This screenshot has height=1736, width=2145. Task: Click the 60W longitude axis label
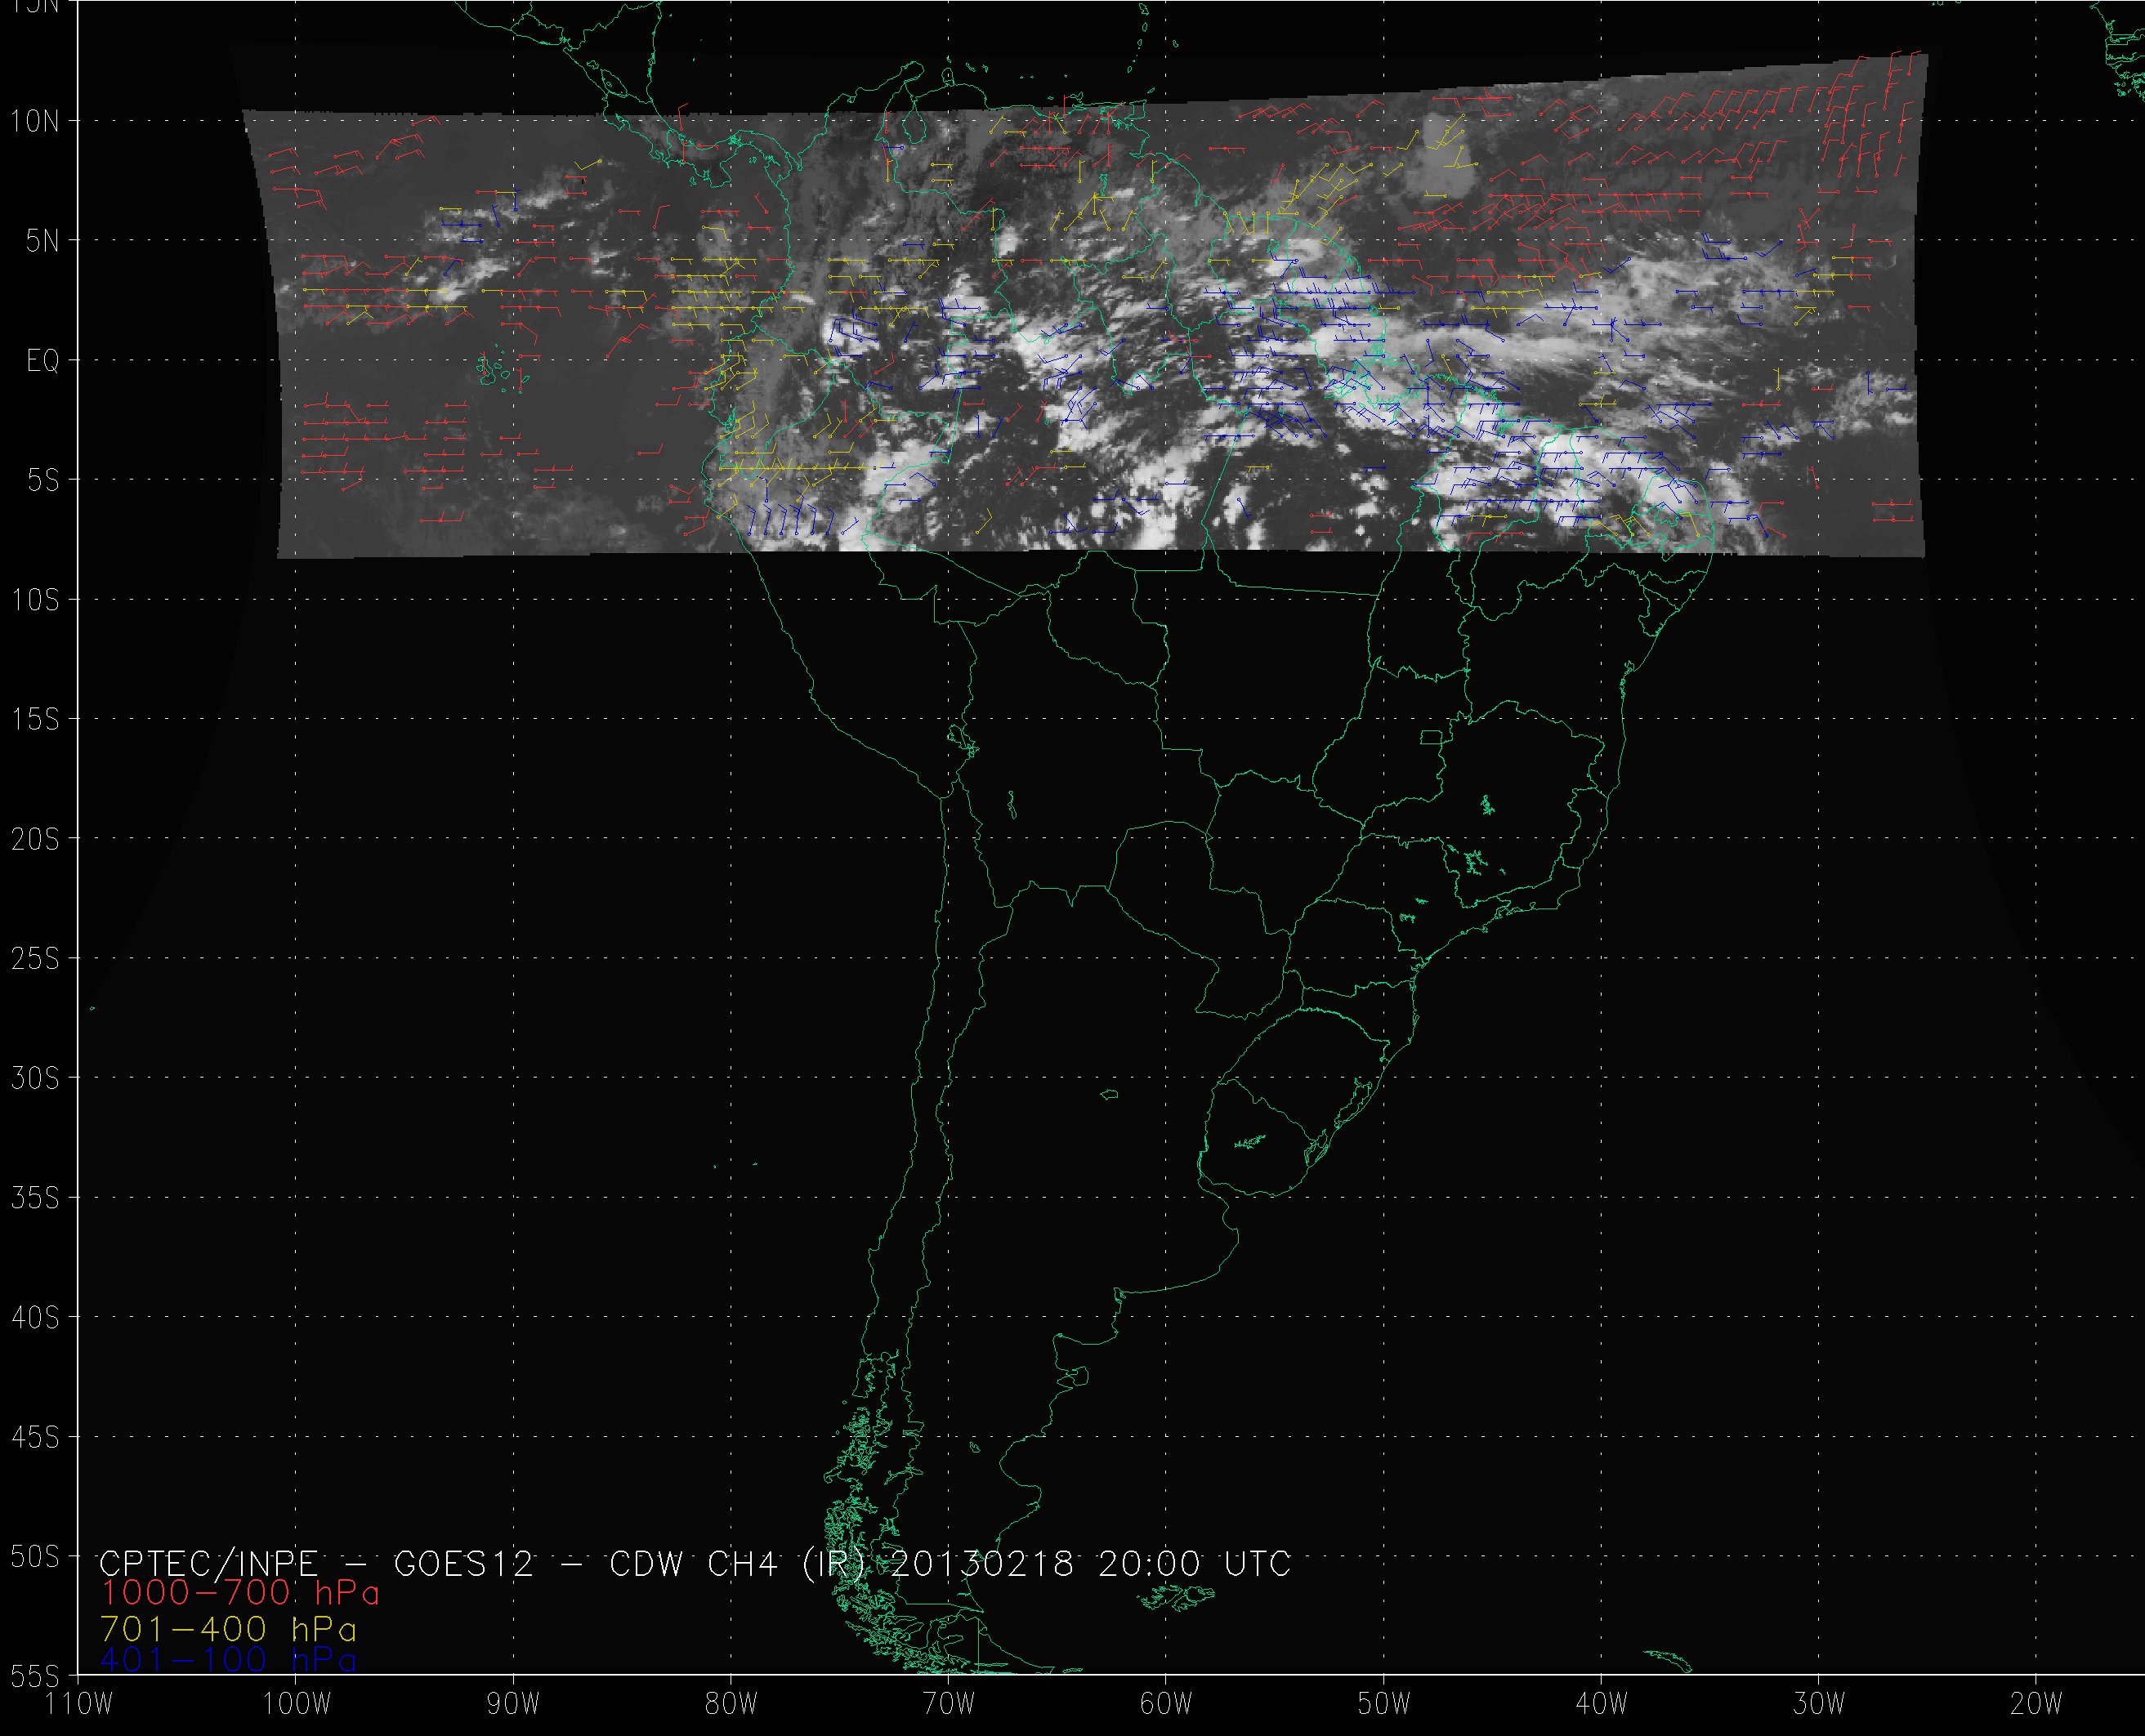tap(1166, 1704)
